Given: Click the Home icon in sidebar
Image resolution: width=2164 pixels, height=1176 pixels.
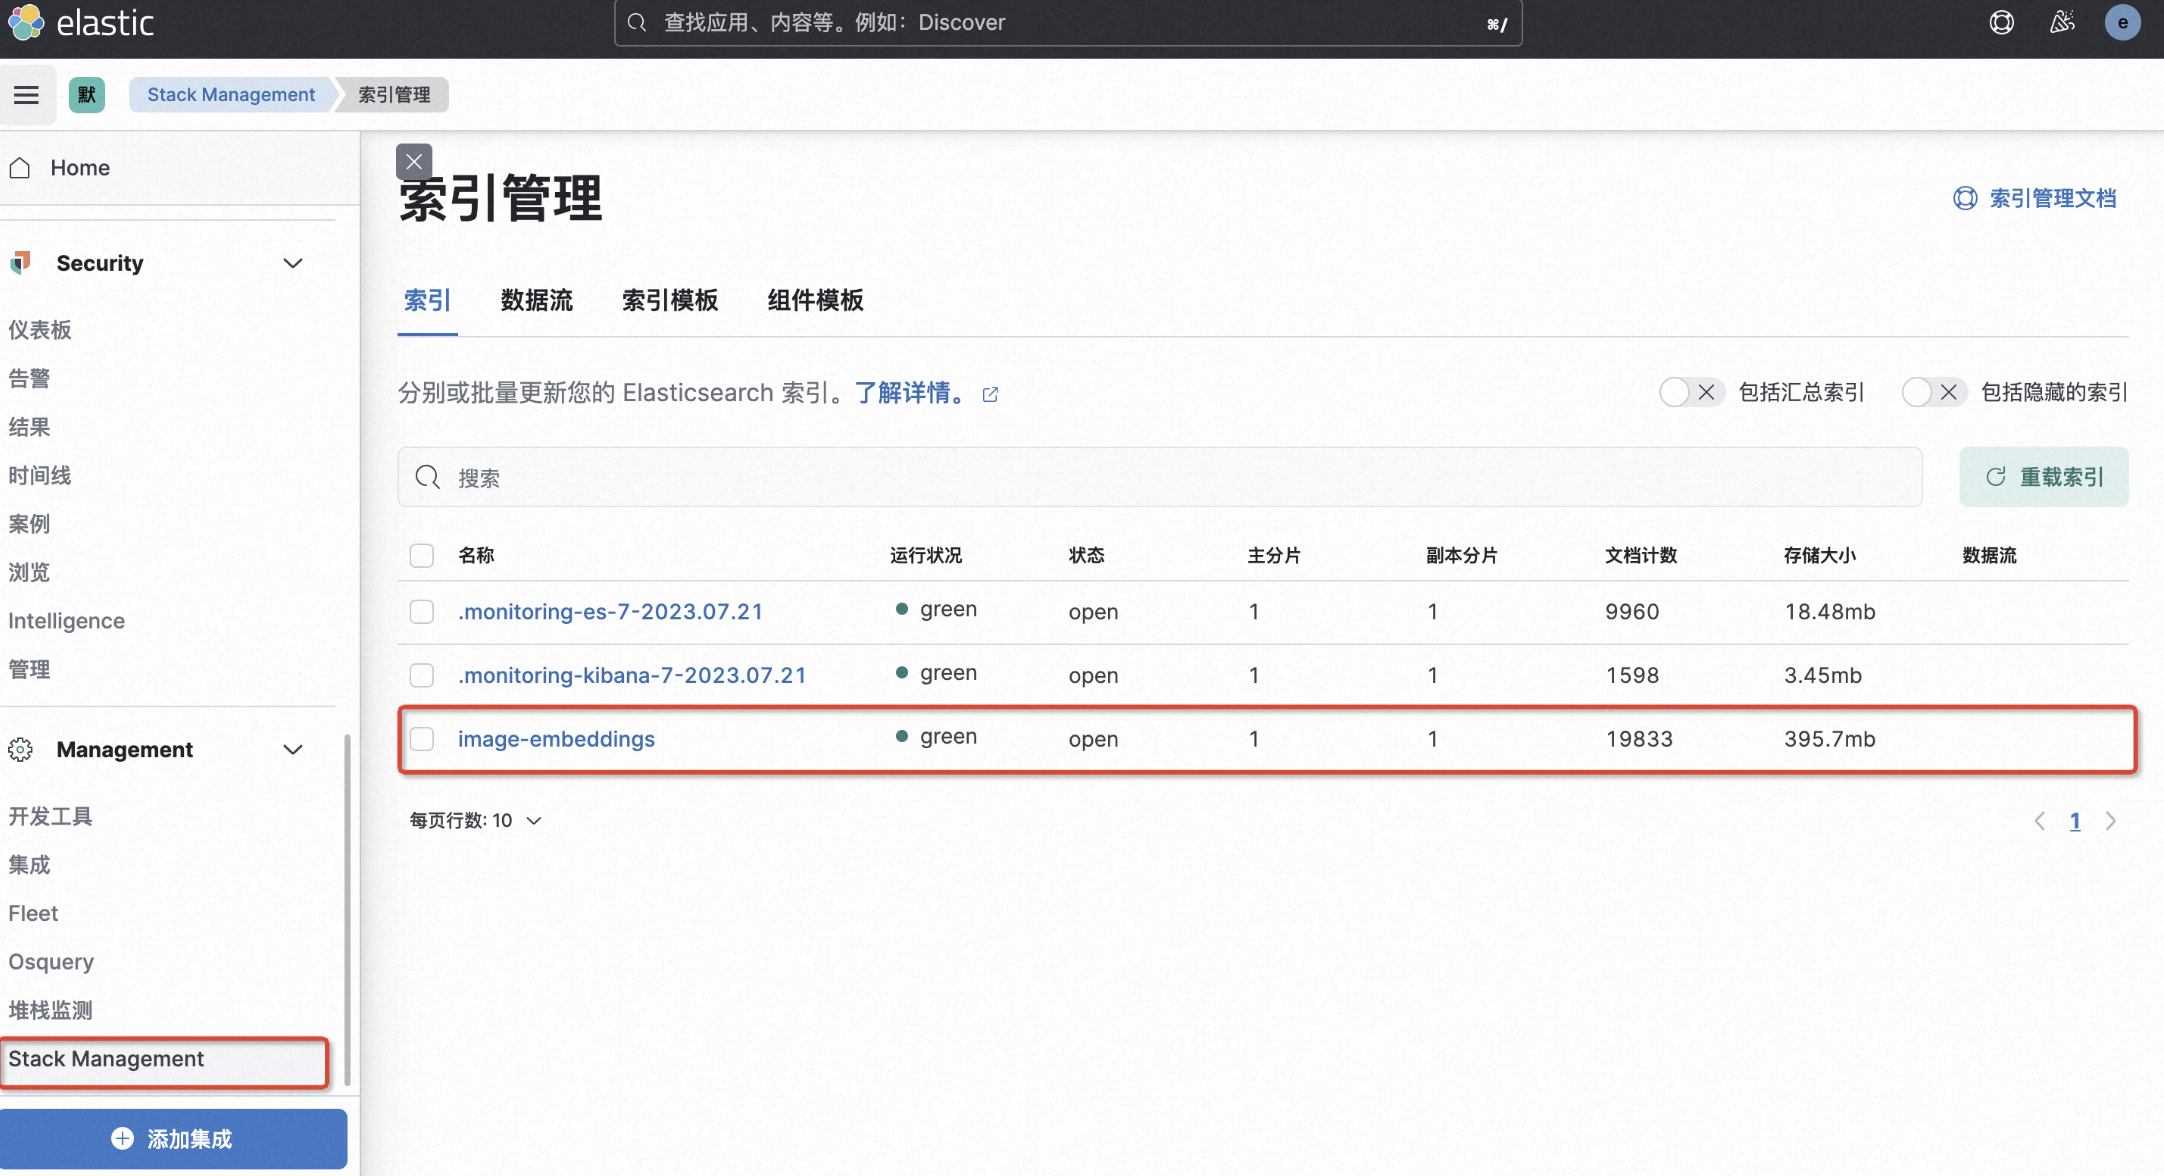Looking at the screenshot, I should (x=21, y=167).
